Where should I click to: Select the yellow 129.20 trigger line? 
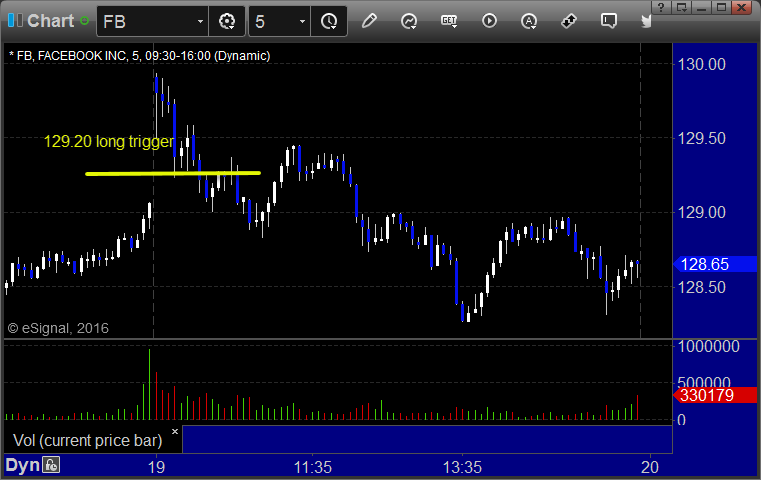[x=173, y=173]
